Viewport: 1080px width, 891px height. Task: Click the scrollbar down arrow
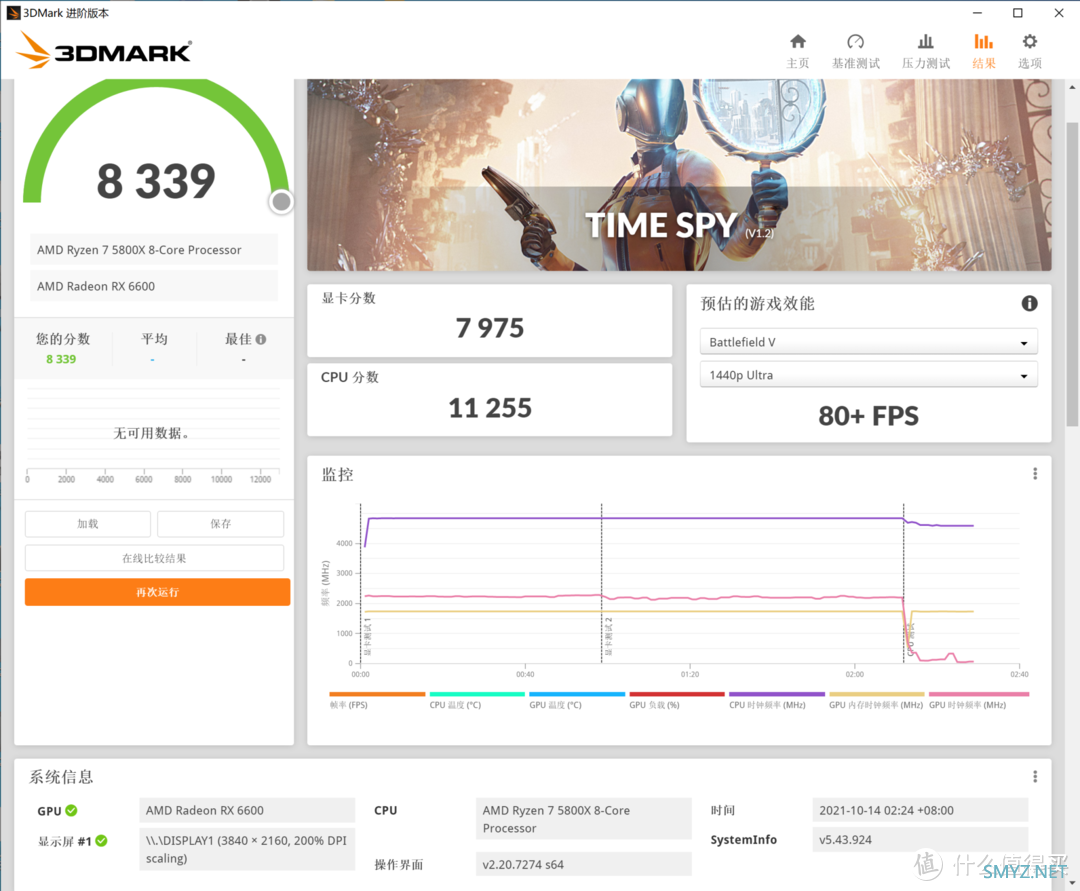(x=1072, y=883)
